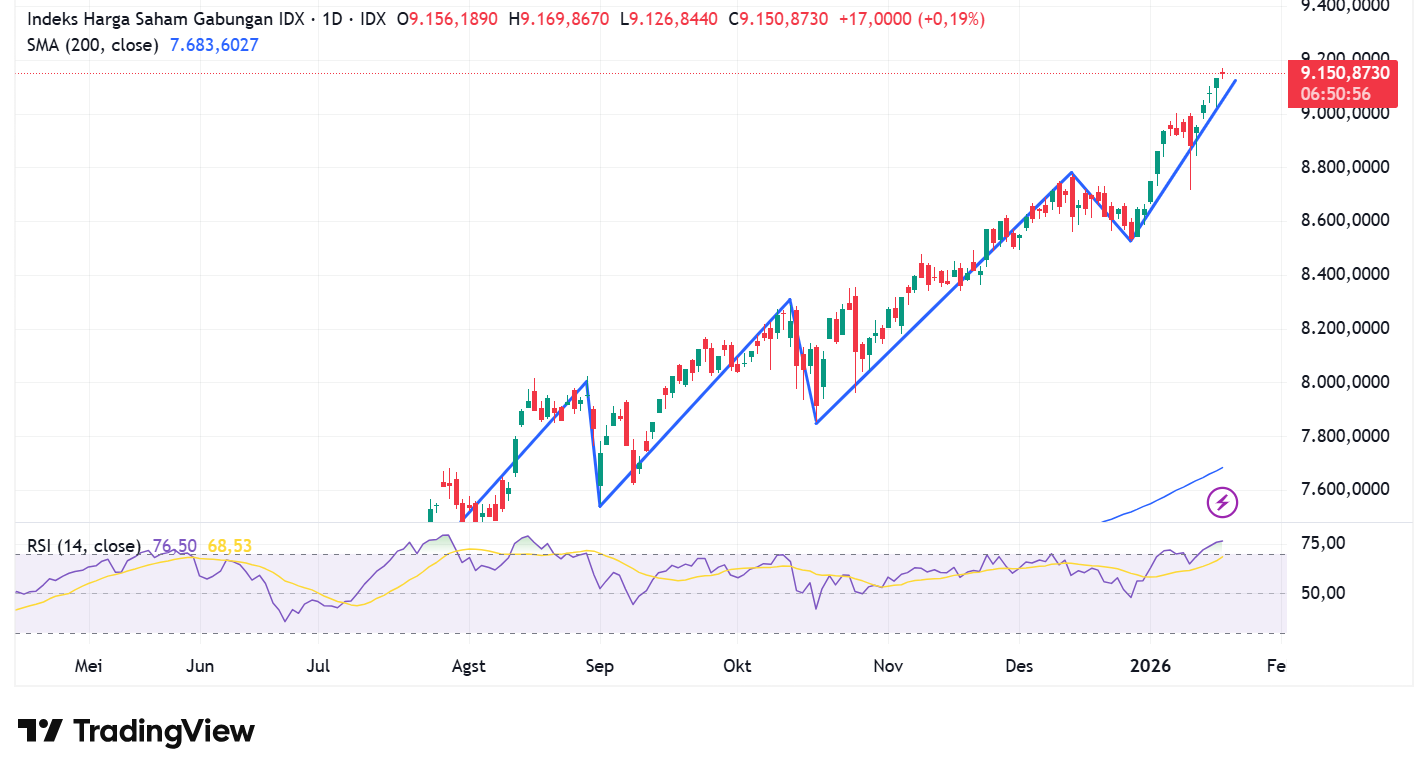Screen dimensions: 1428x776
Task: Click the 2026 label on the time axis
Action: tap(1150, 665)
